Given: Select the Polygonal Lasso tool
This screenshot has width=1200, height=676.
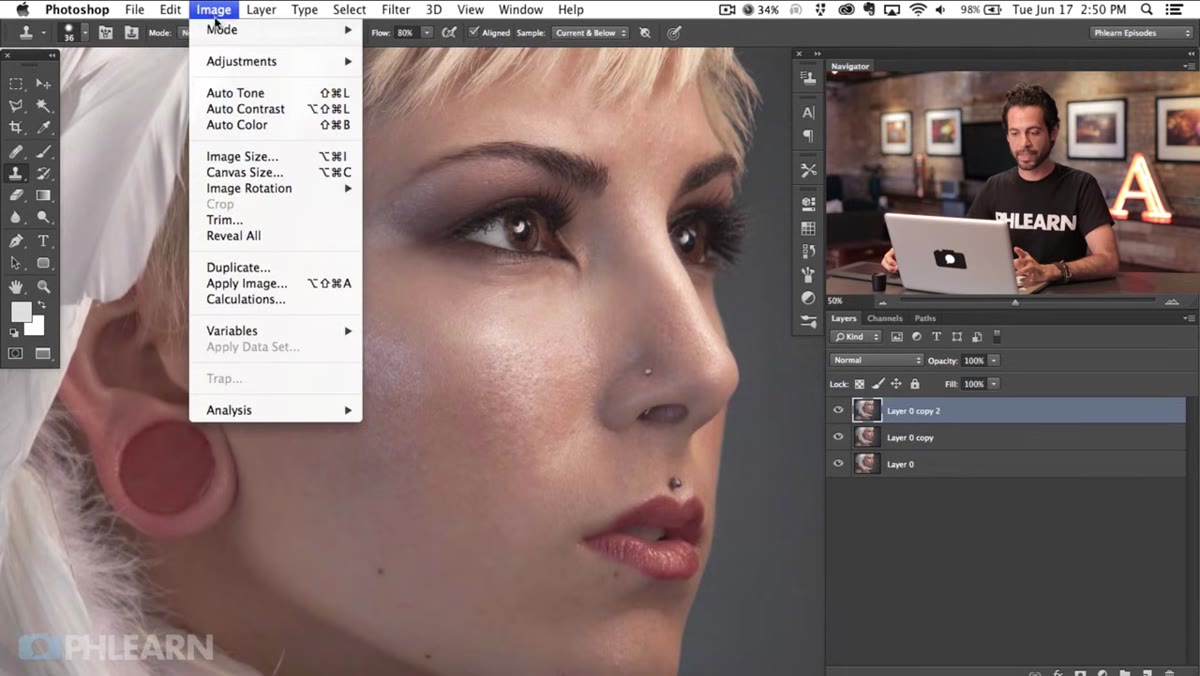Looking at the screenshot, I should click(x=16, y=106).
